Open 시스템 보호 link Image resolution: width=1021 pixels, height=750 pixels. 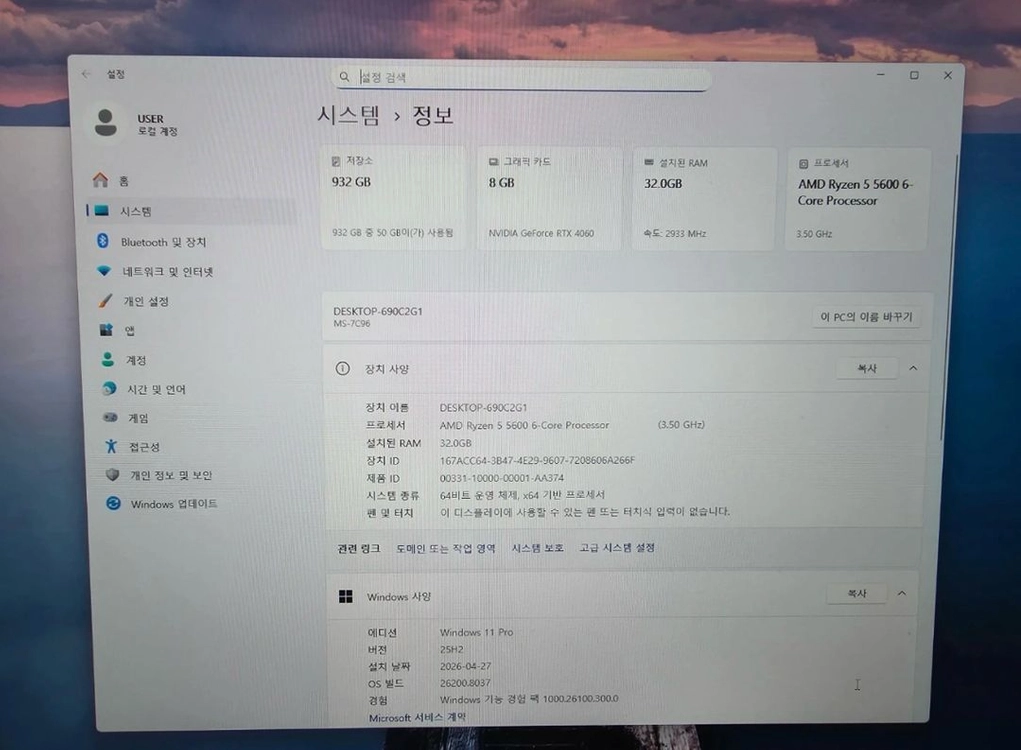537,548
